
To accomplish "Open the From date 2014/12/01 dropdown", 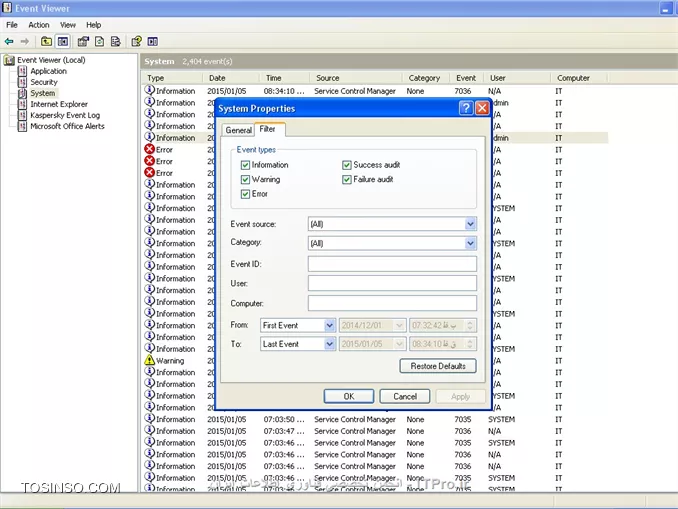I will (399, 325).
